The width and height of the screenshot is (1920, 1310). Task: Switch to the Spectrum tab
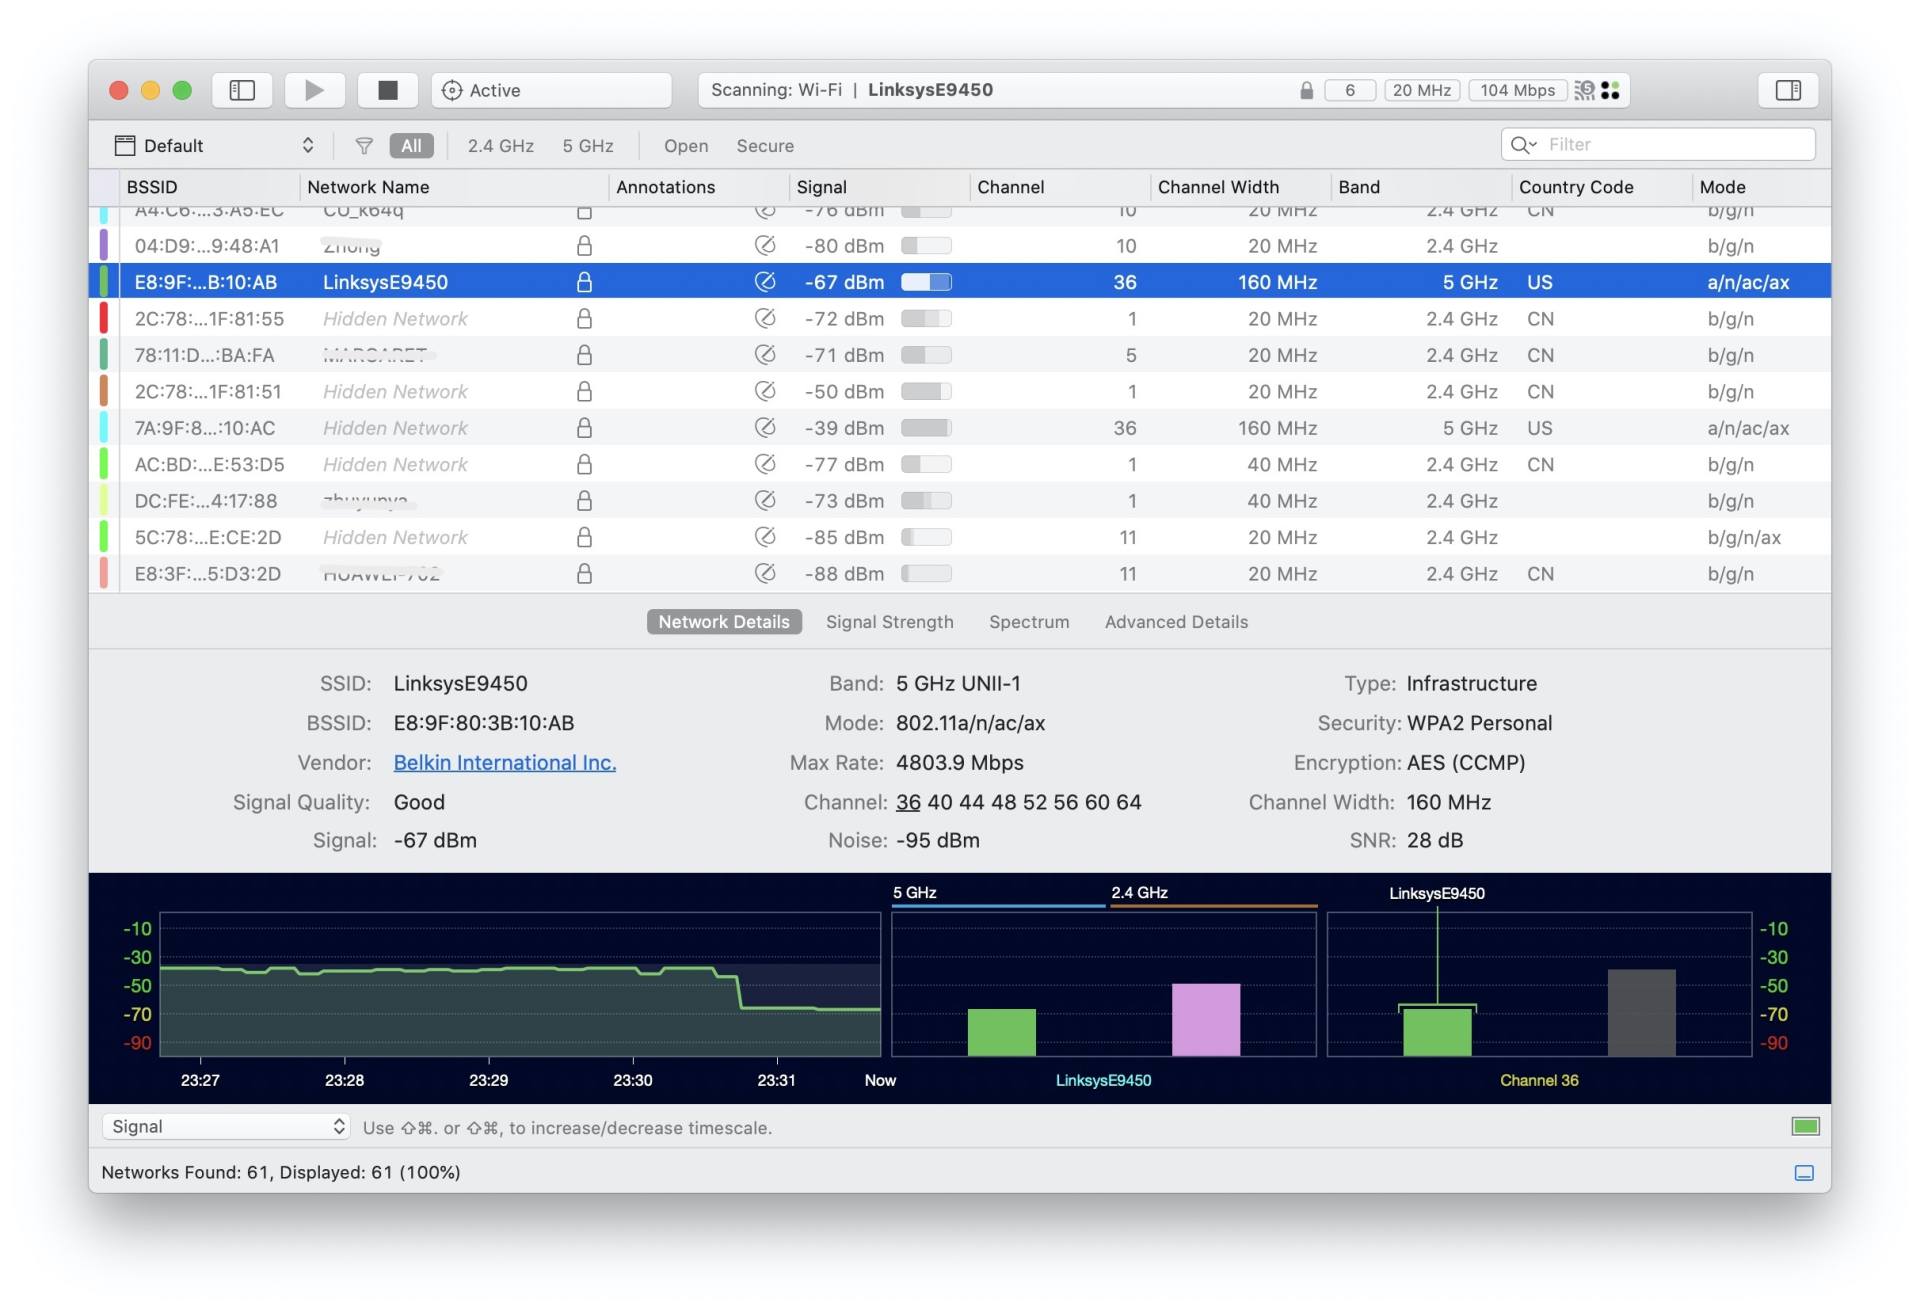coord(1029,622)
